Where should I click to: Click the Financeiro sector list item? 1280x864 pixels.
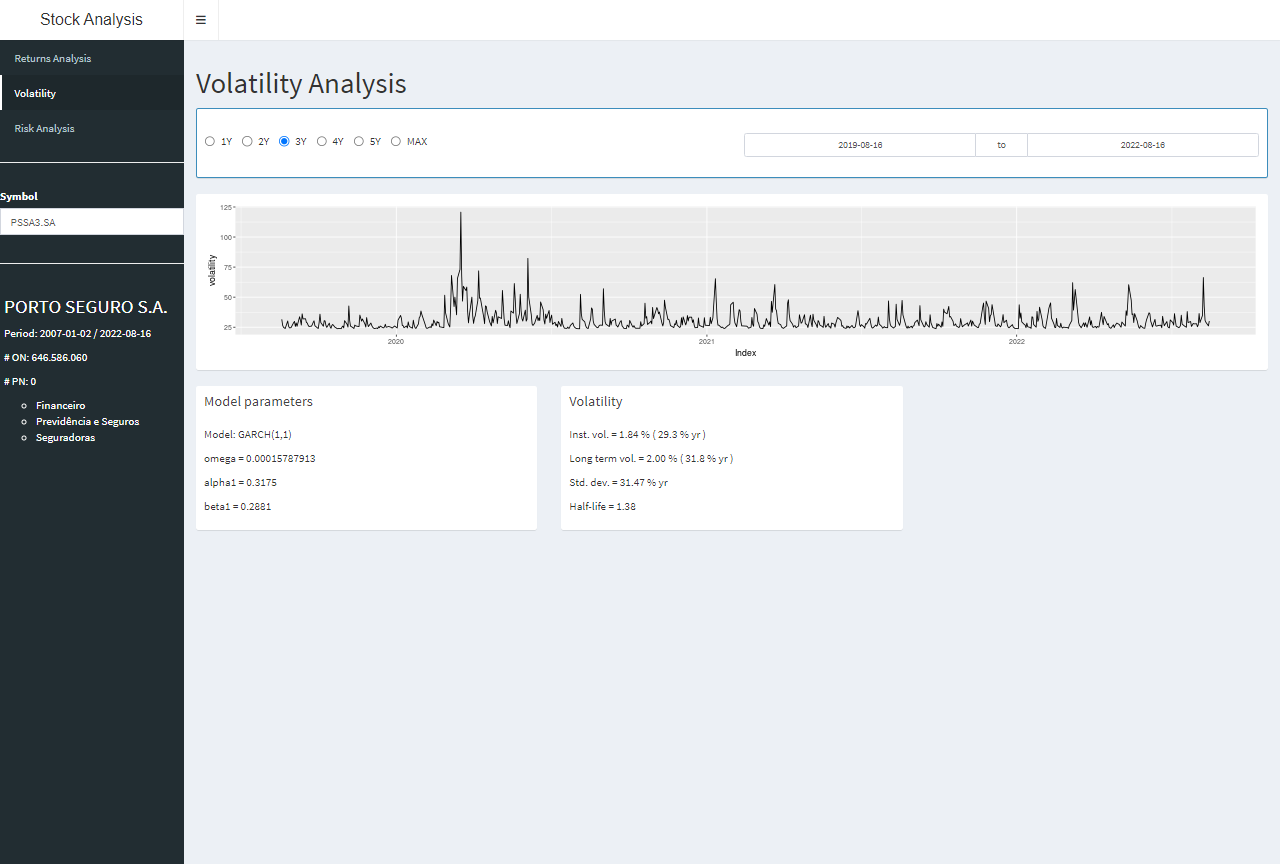pos(61,405)
